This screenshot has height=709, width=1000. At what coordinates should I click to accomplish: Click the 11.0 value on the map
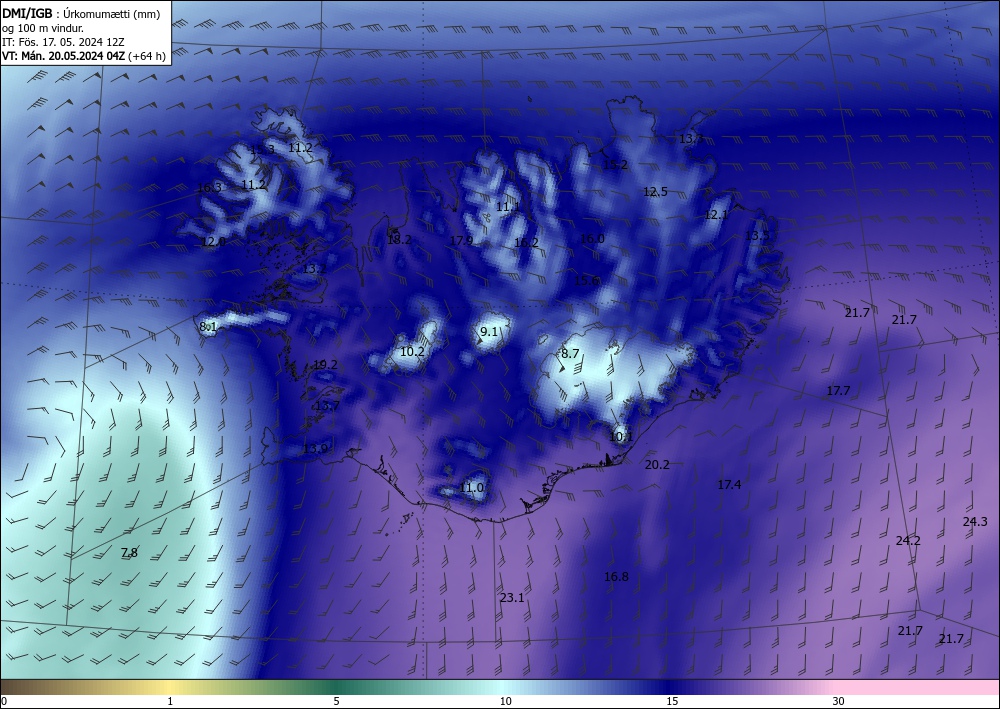[471, 488]
